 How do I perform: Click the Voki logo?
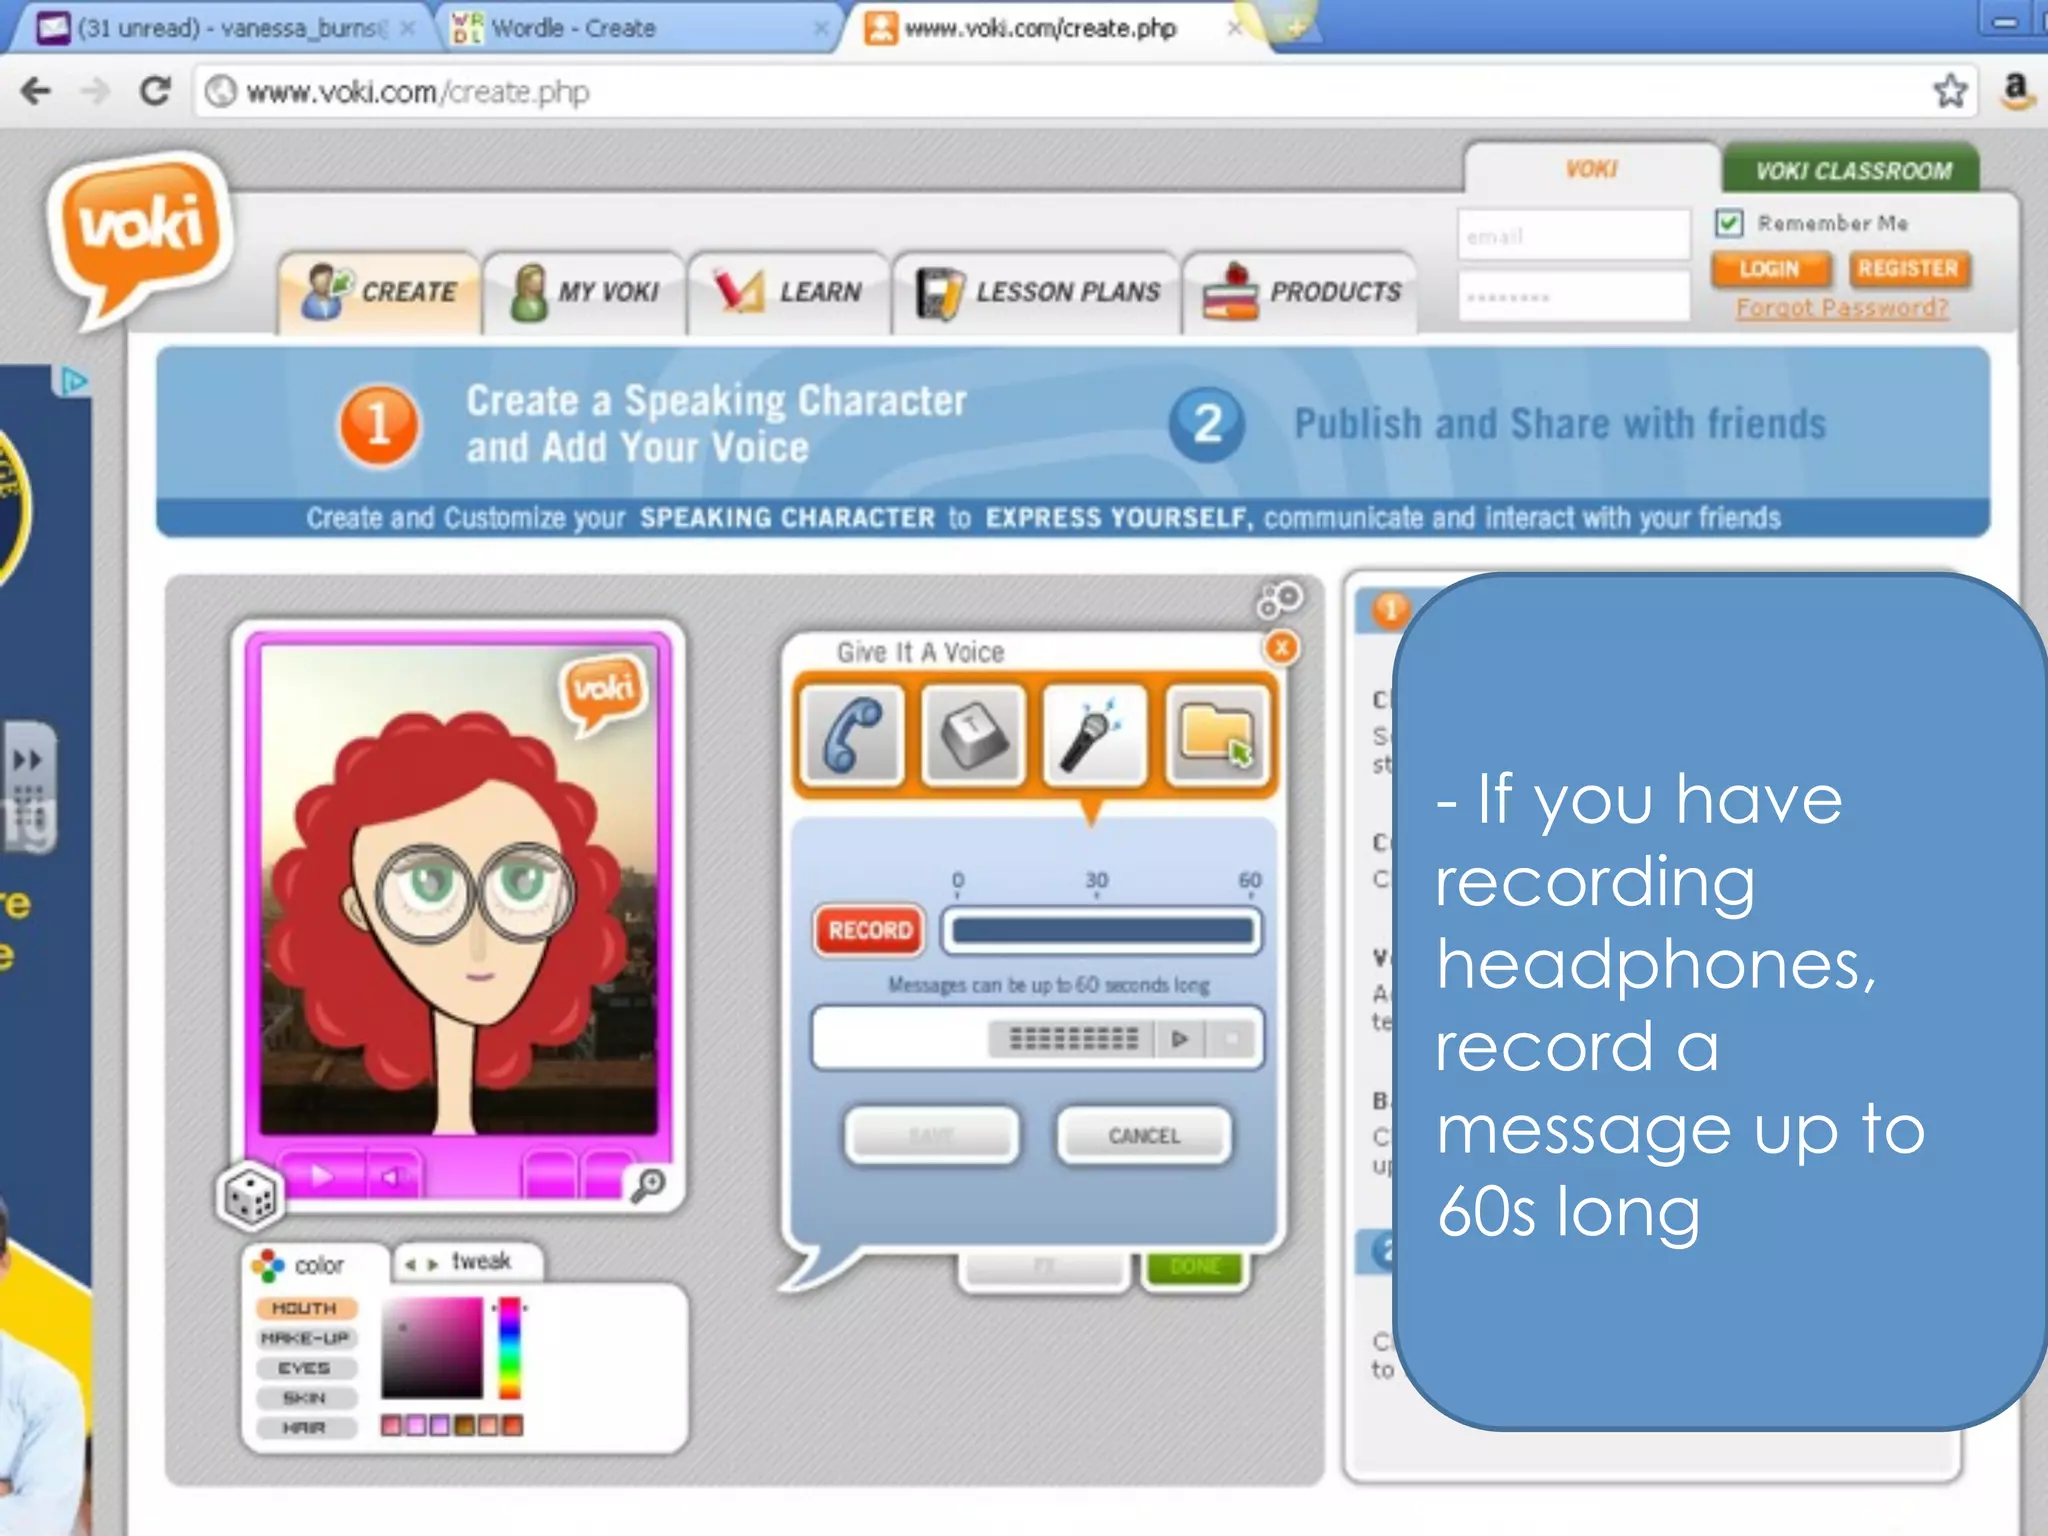click(140, 238)
